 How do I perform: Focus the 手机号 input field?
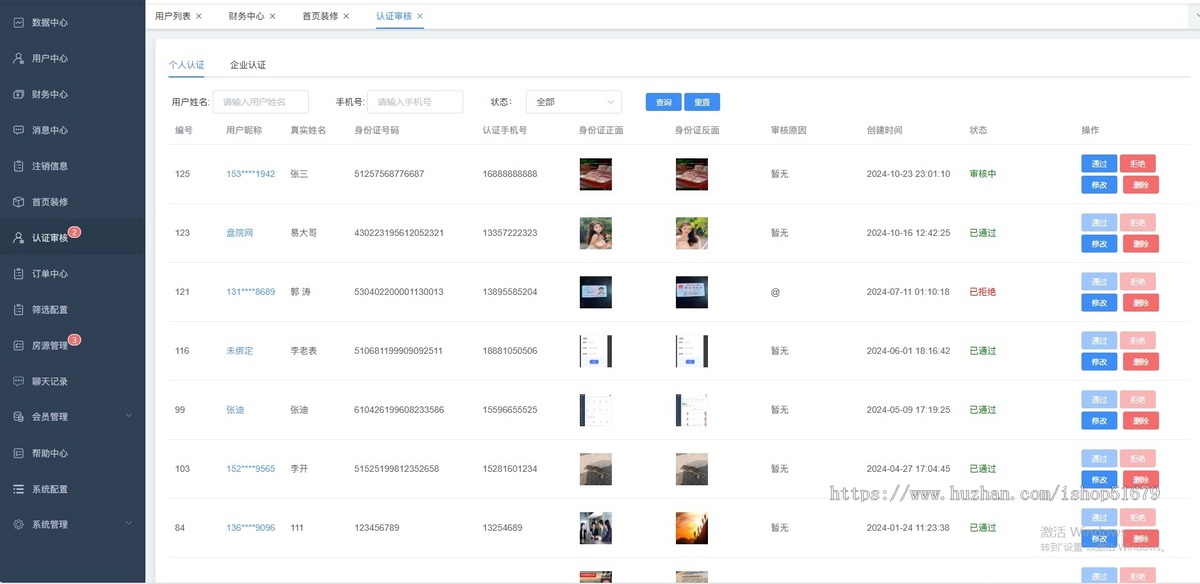(415, 102)
